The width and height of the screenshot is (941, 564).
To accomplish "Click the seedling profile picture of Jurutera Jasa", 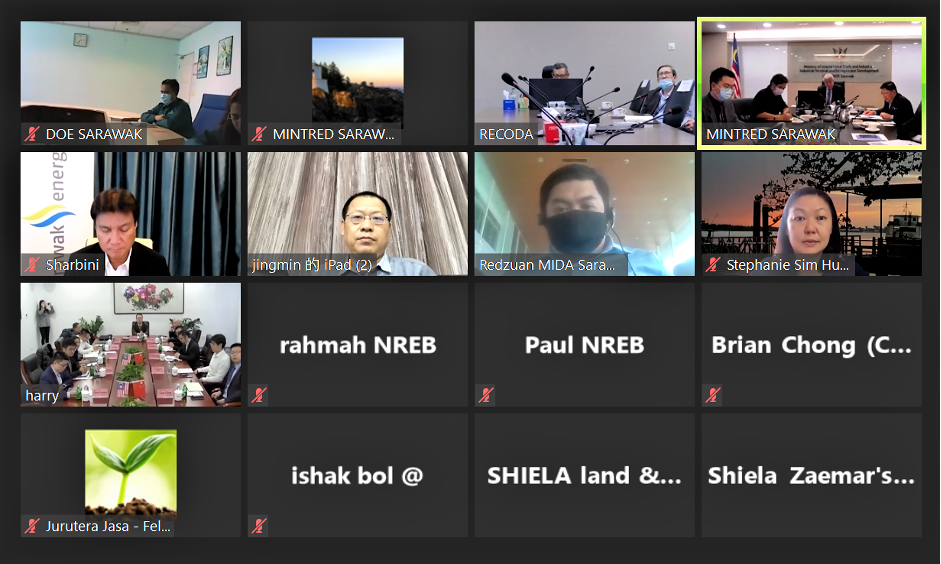I will click(x=131, y=472).
